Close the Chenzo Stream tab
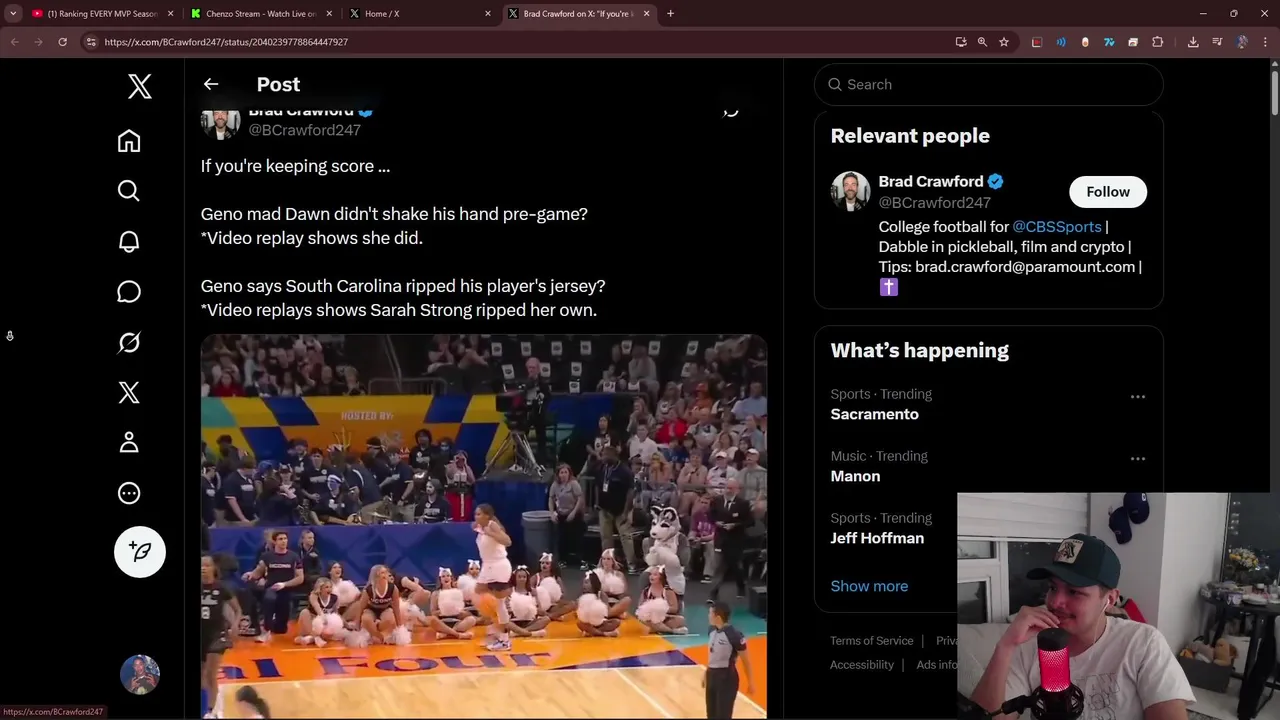 click(329, 14)
